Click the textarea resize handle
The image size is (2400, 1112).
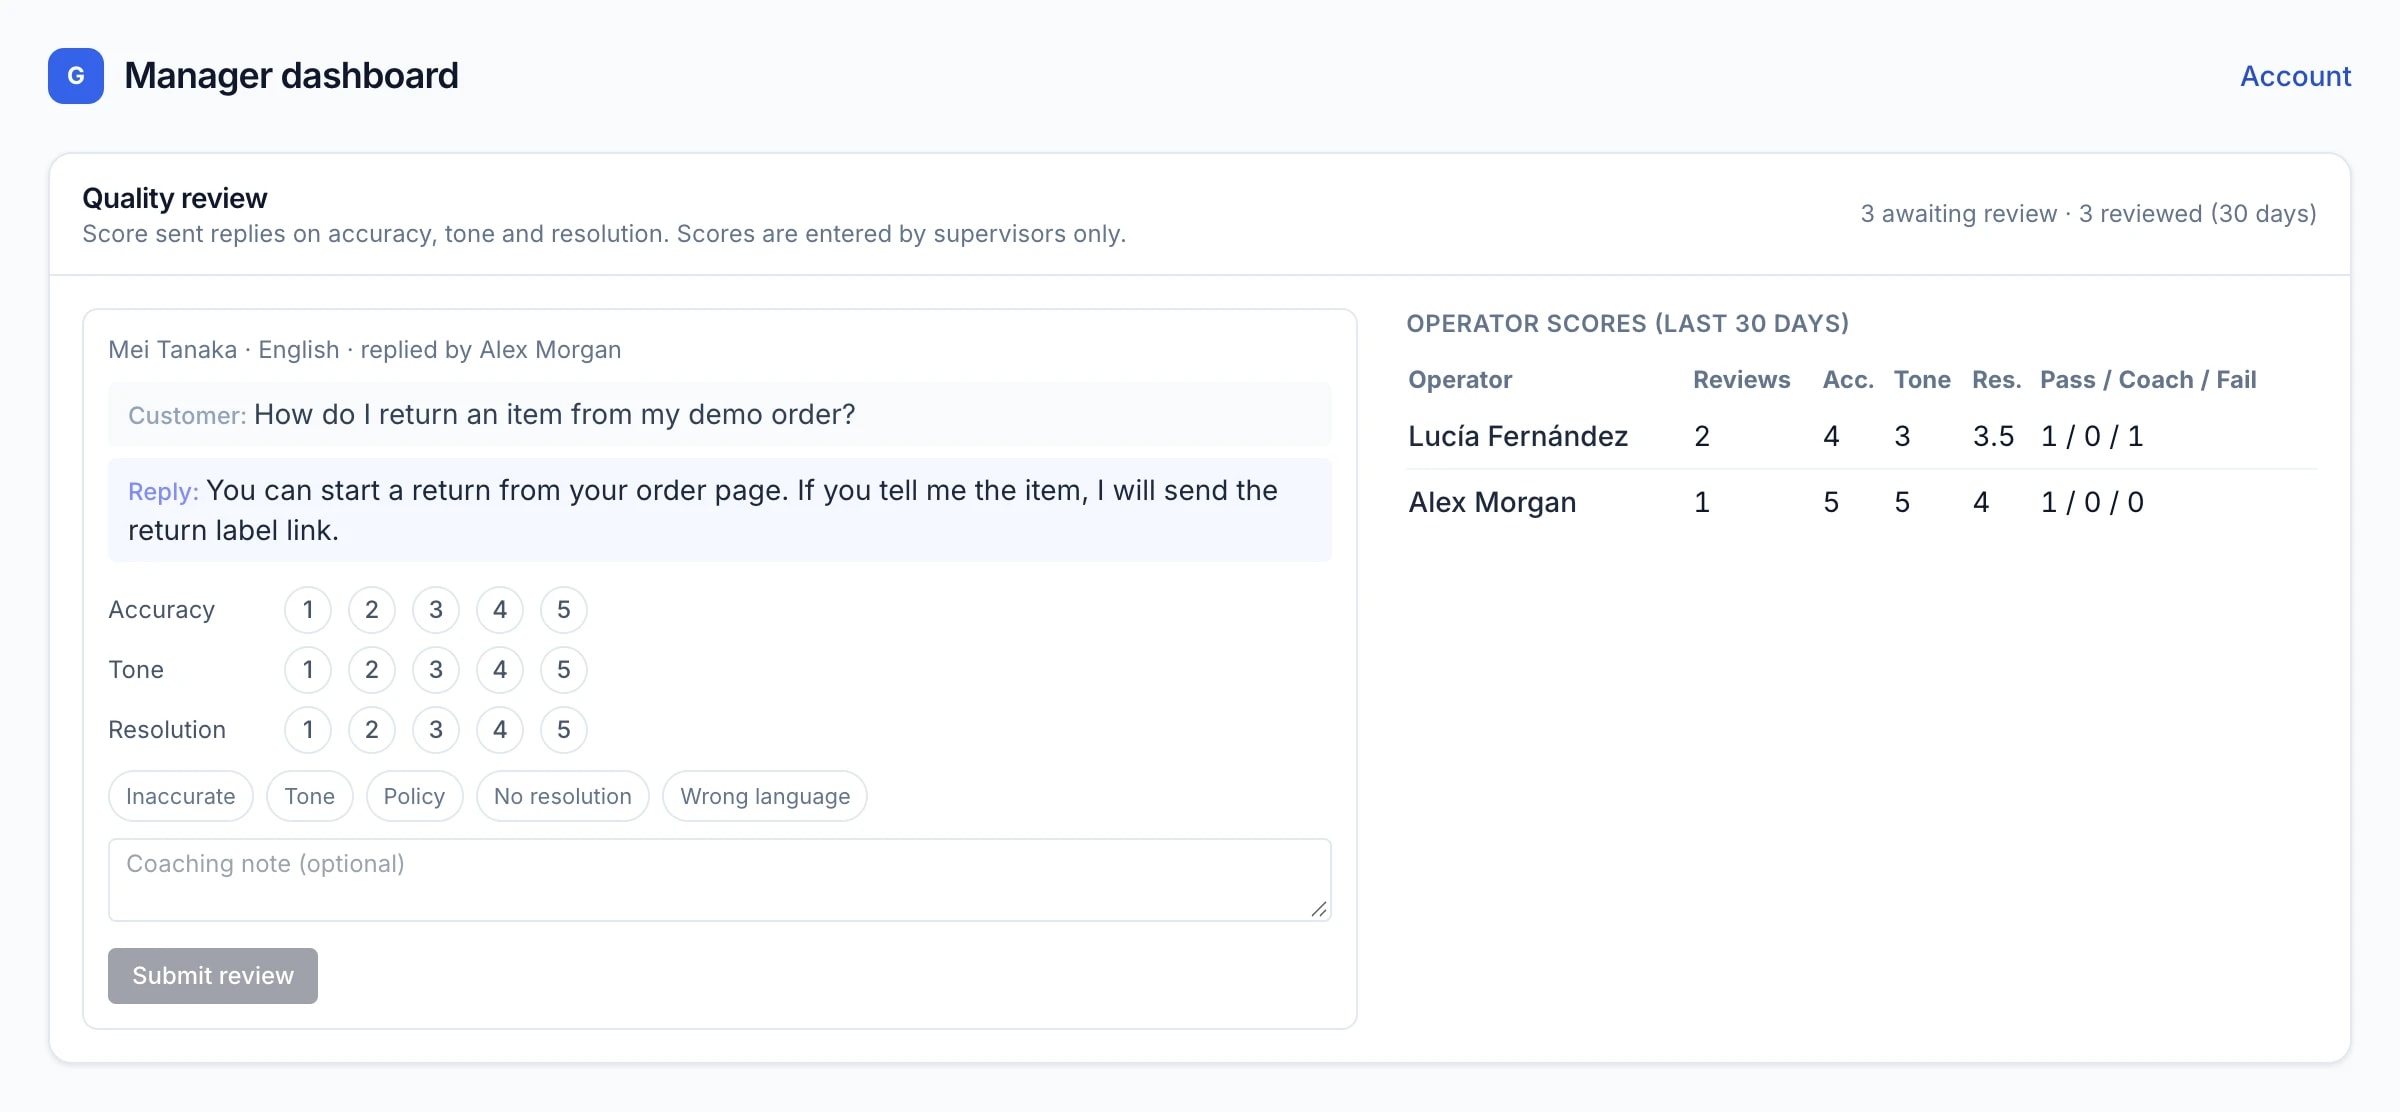click(1319, 909)
